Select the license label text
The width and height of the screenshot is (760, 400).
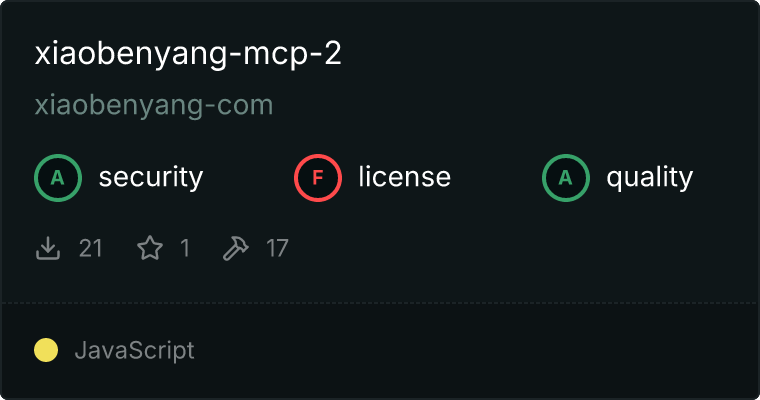(405, 177)
